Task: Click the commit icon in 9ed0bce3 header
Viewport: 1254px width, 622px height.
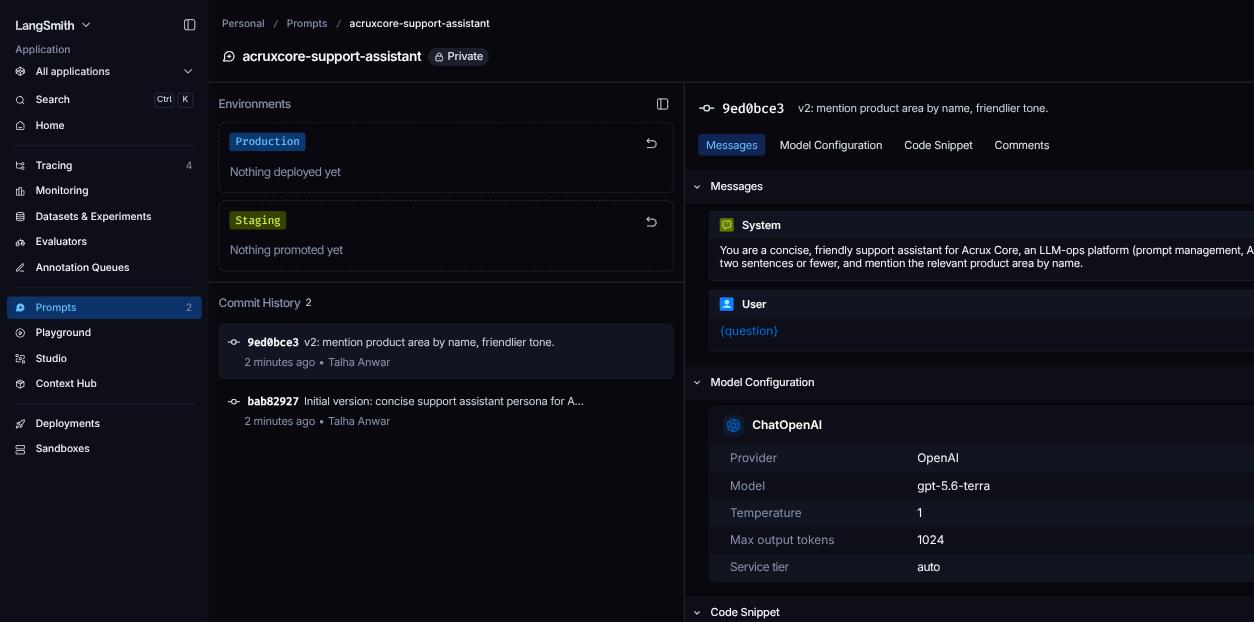Action: tap(706, 108)
